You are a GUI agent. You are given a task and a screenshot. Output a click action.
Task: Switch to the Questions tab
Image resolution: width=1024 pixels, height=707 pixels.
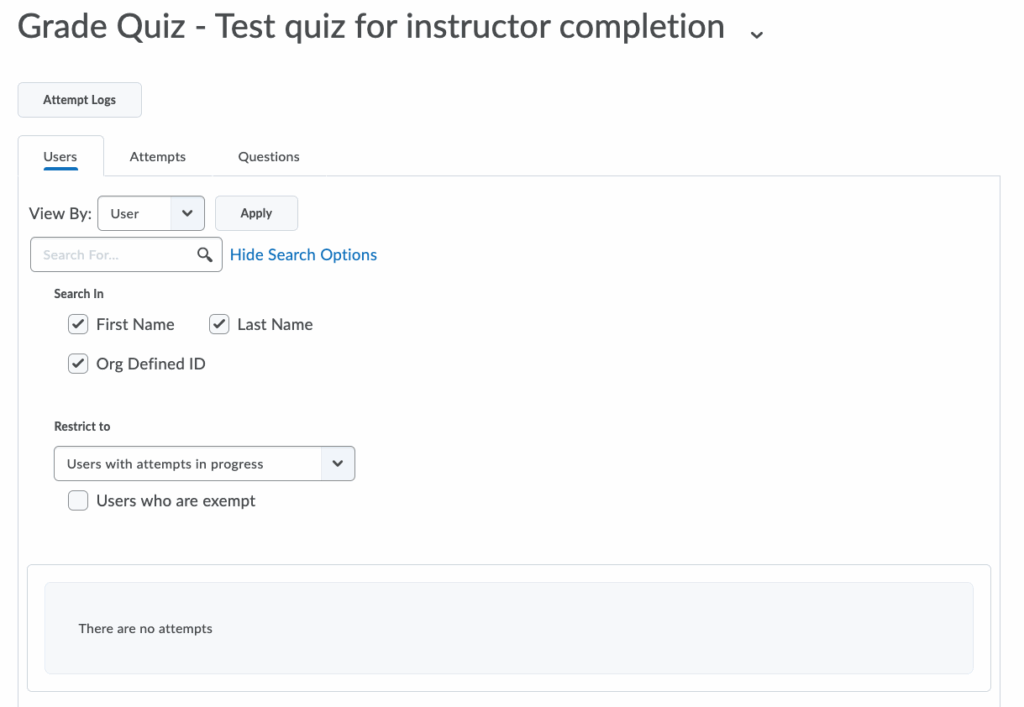tap(268, 157)
